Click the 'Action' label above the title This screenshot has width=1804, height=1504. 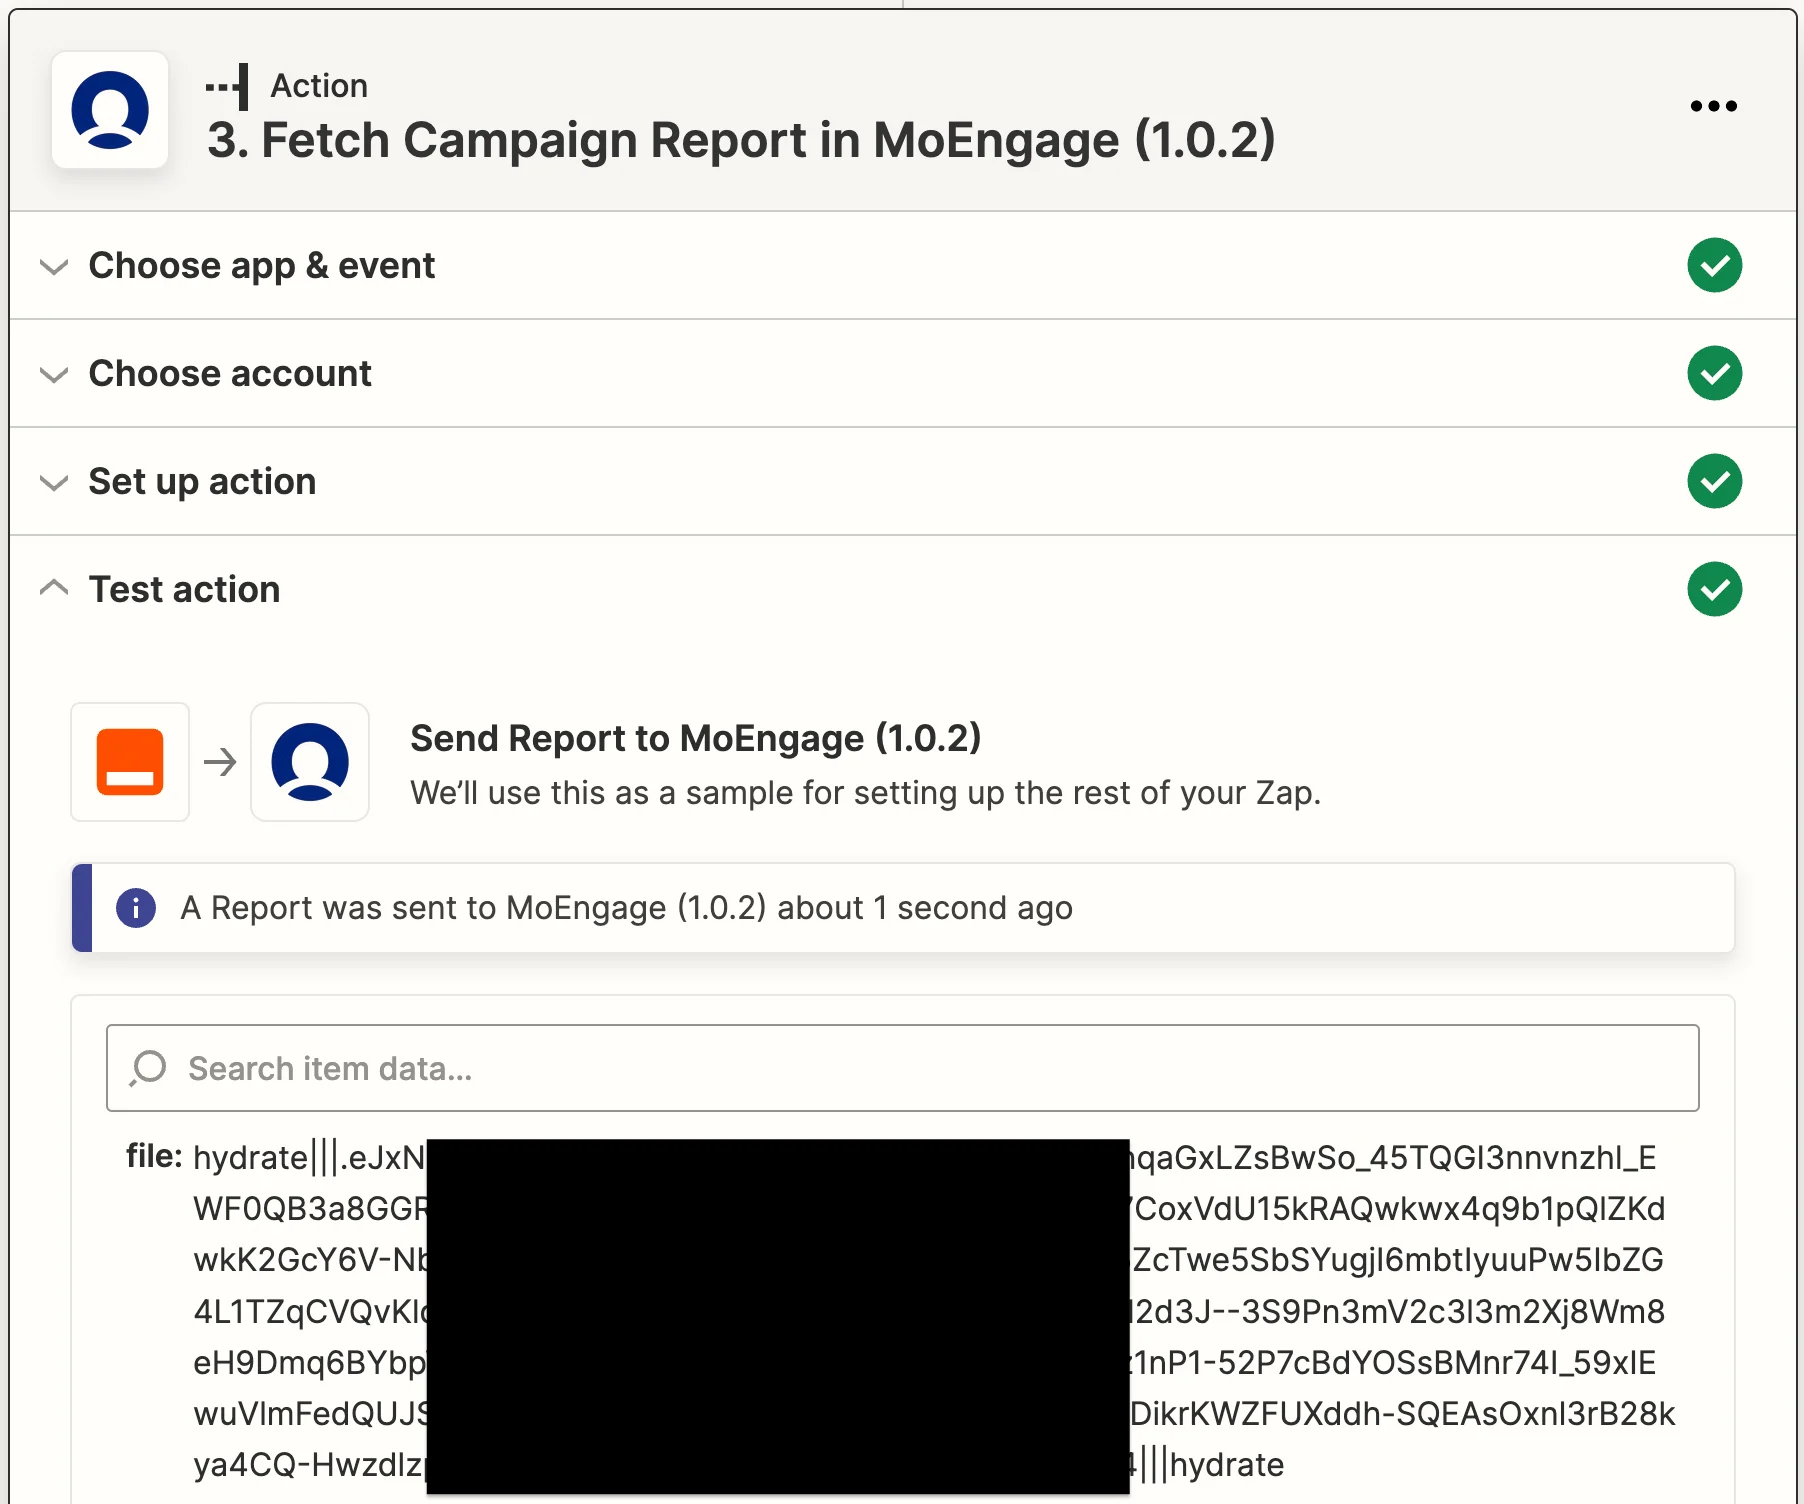click(320, 86)
